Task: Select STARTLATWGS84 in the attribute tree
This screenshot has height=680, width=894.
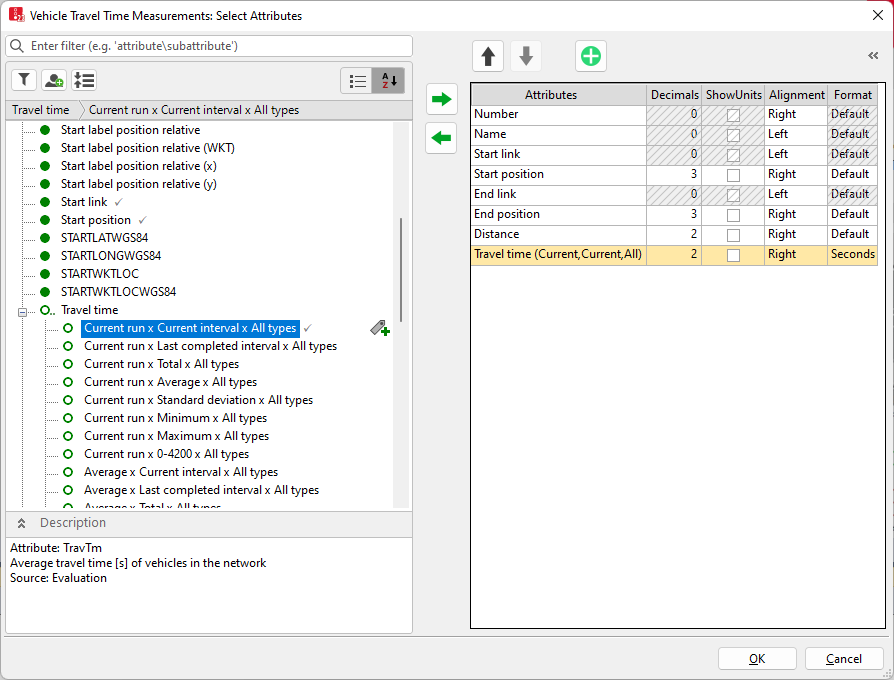Action: click(104, 238)
